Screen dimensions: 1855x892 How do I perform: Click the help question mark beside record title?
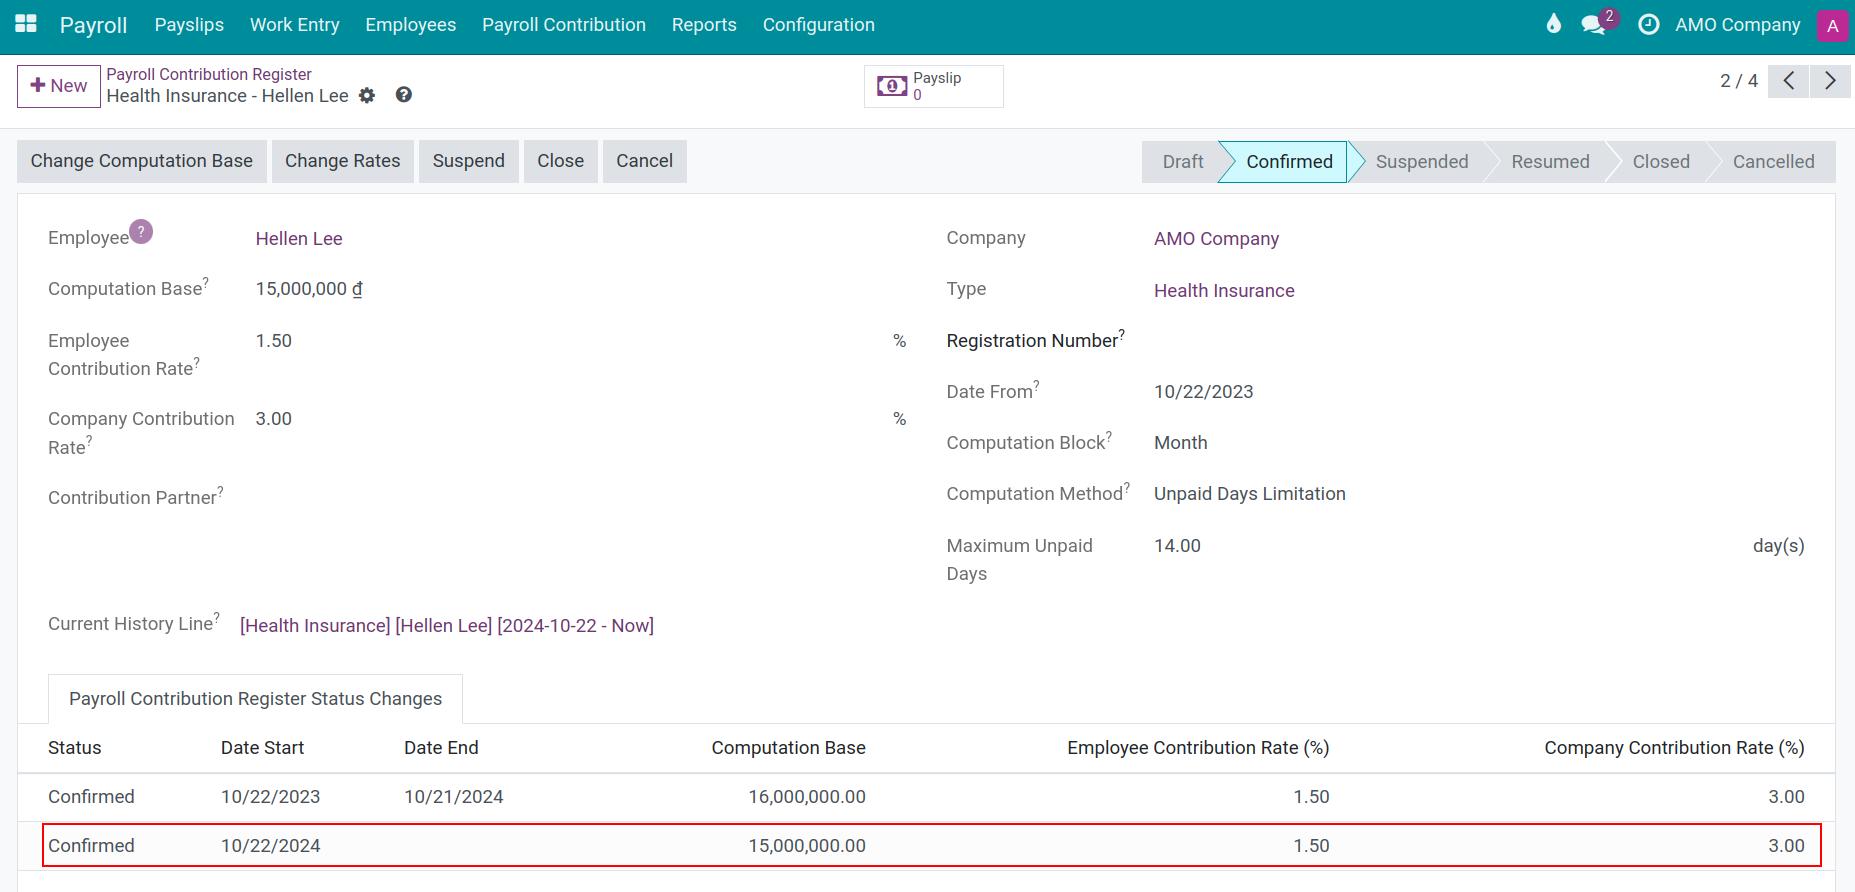click(404, 95)
